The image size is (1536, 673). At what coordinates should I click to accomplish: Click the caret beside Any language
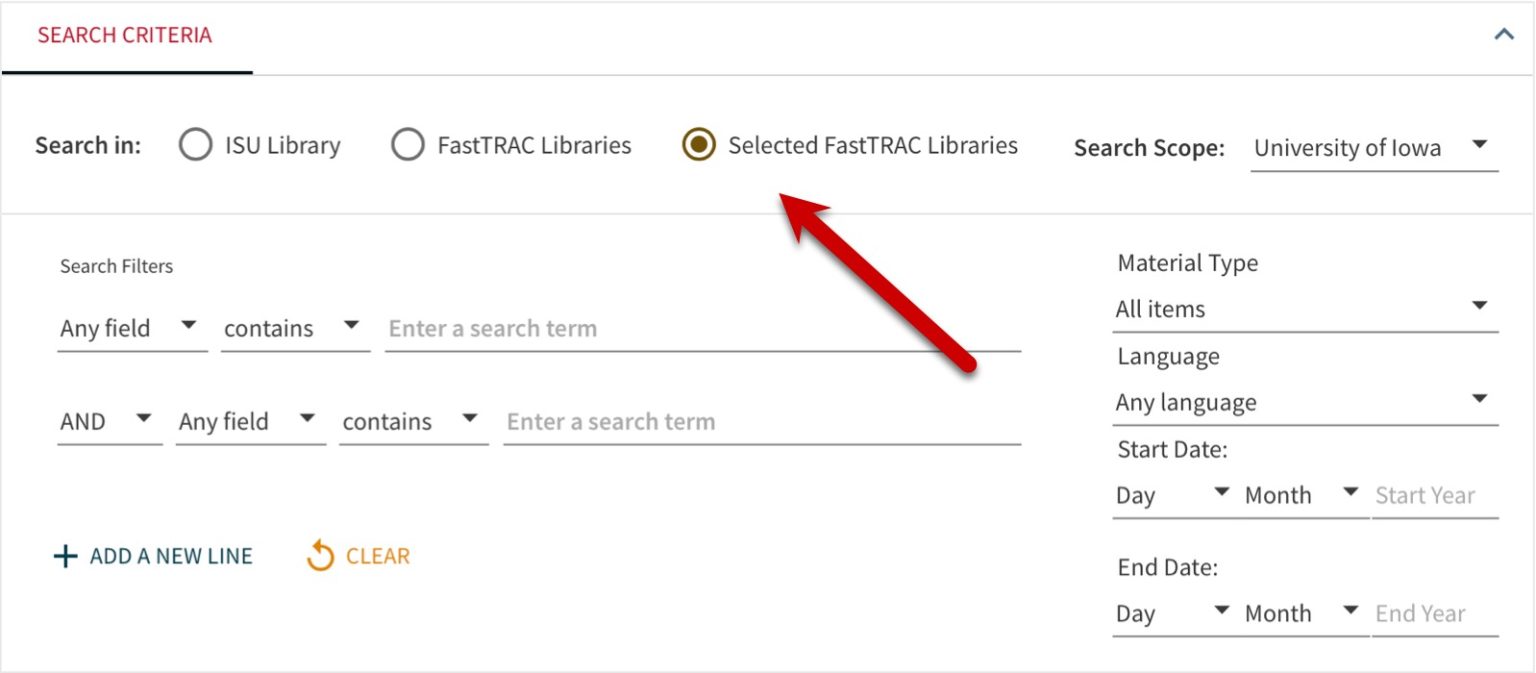[1481, 398]
